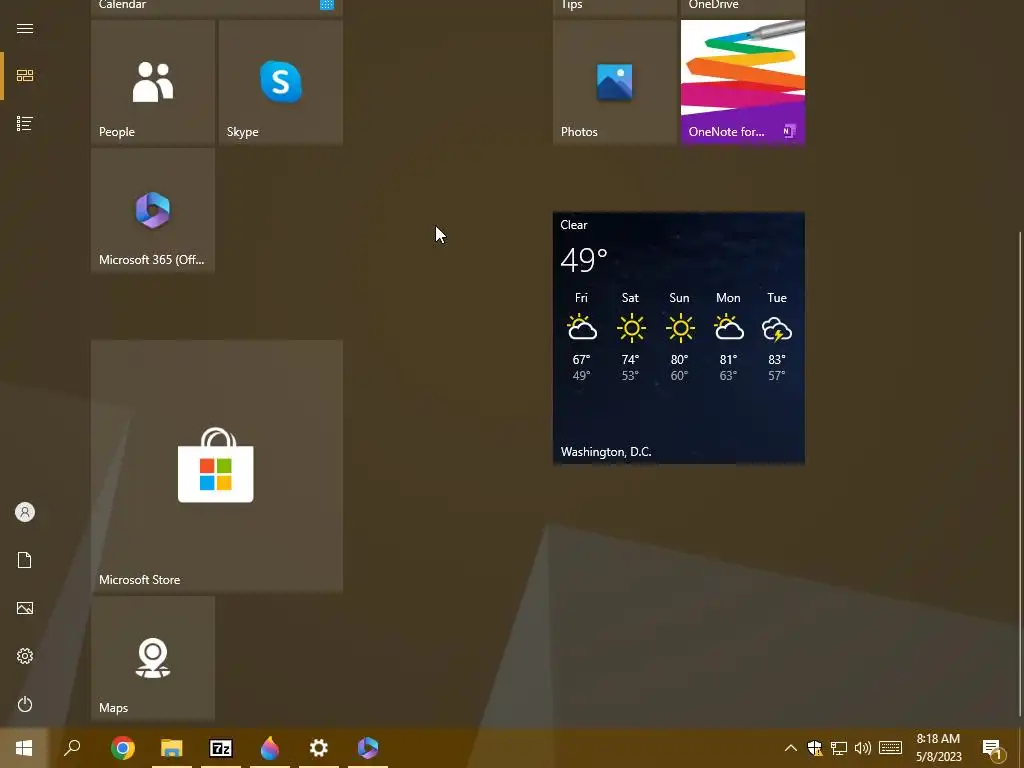
Task: Open the Calendar tile at top
Action: click(x=217, y=7)
